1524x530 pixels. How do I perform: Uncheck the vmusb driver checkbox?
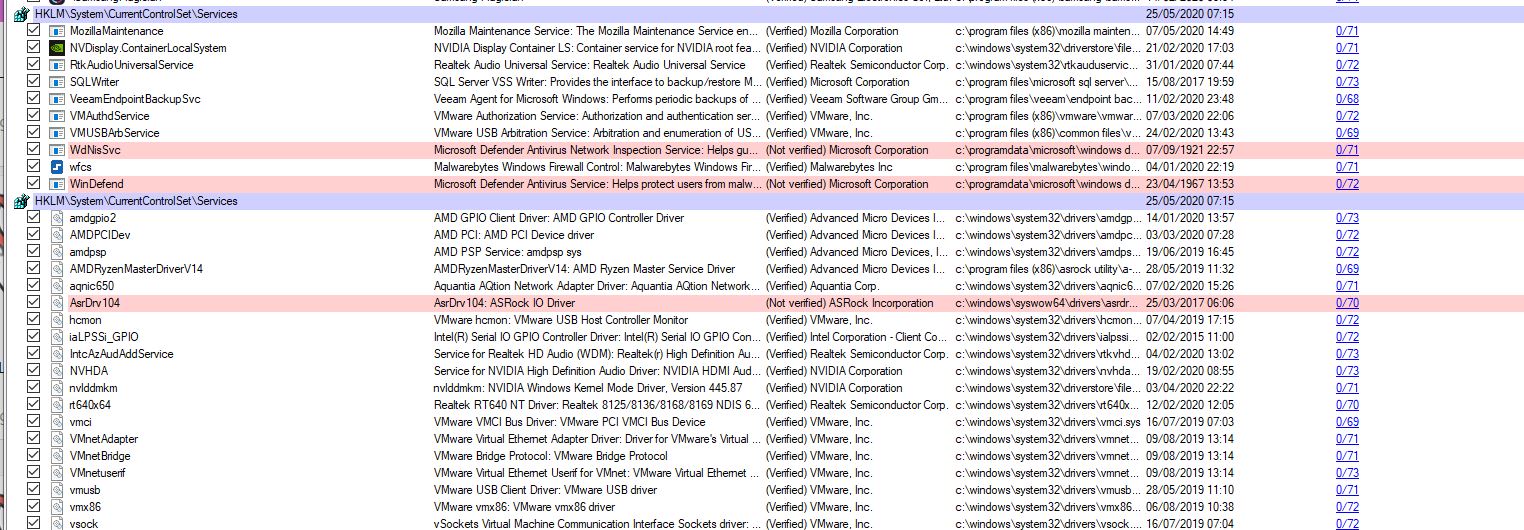pyautogui.click(x=33, y=490)
